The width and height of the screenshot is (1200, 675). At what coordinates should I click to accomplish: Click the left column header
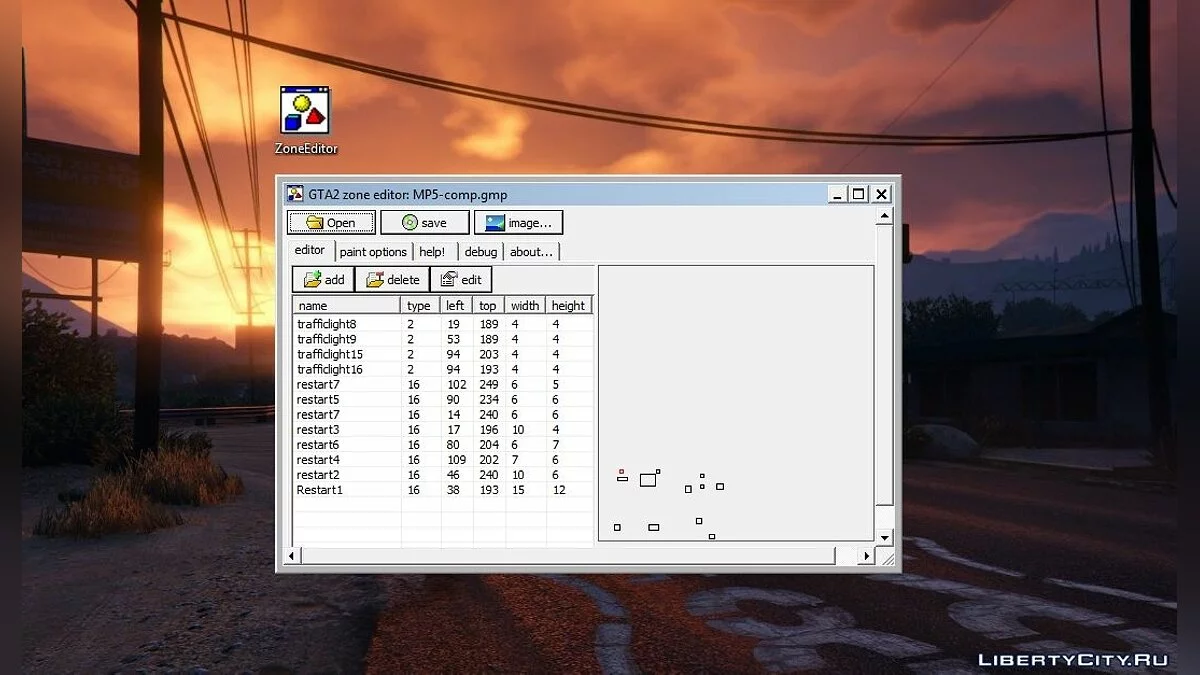tap(457, 305)
